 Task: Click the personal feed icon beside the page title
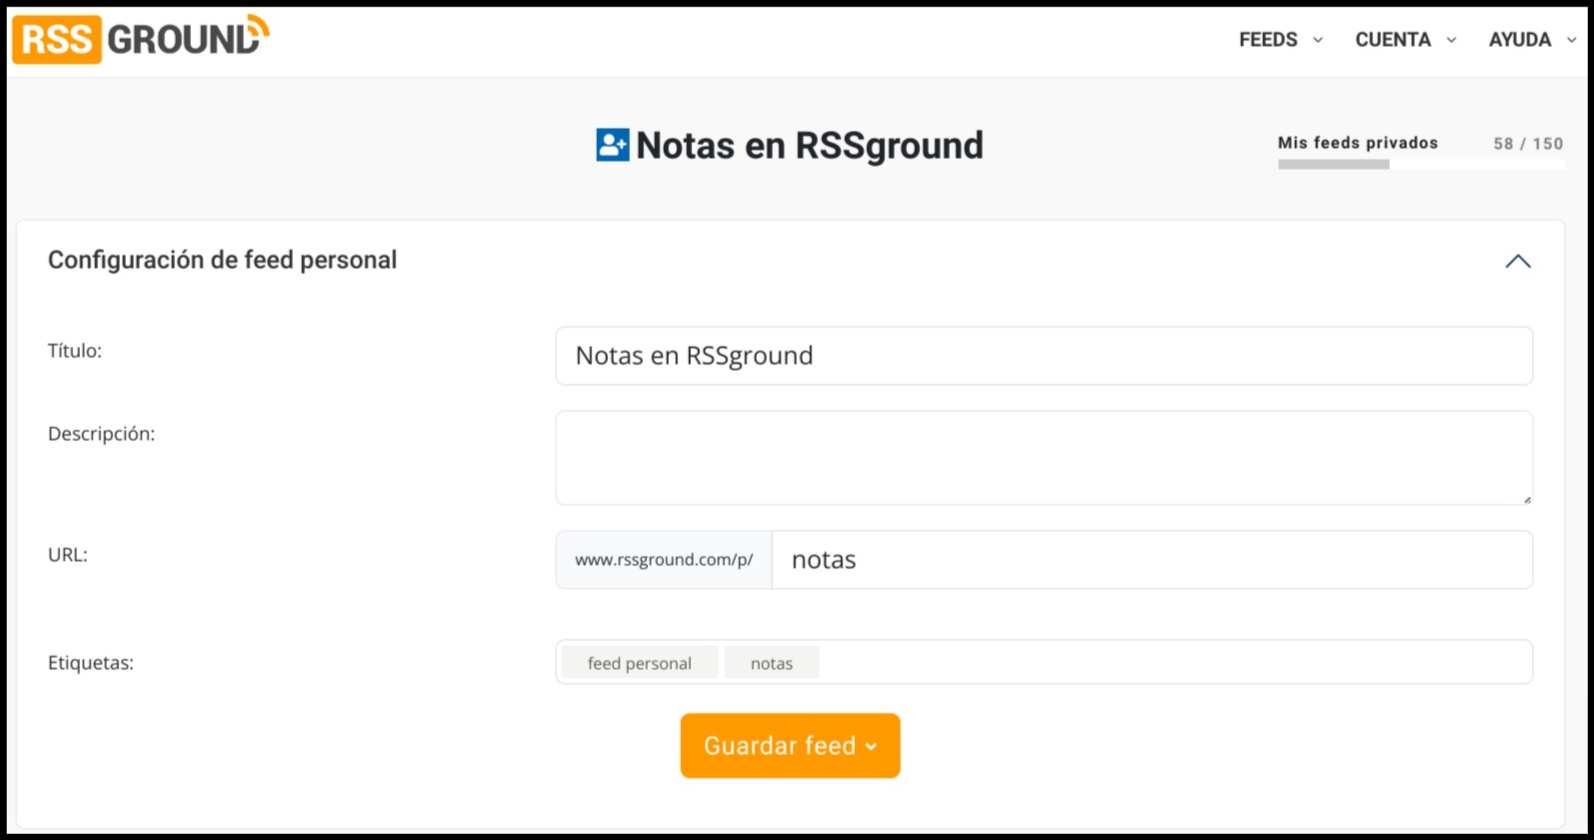click(612, 145)
